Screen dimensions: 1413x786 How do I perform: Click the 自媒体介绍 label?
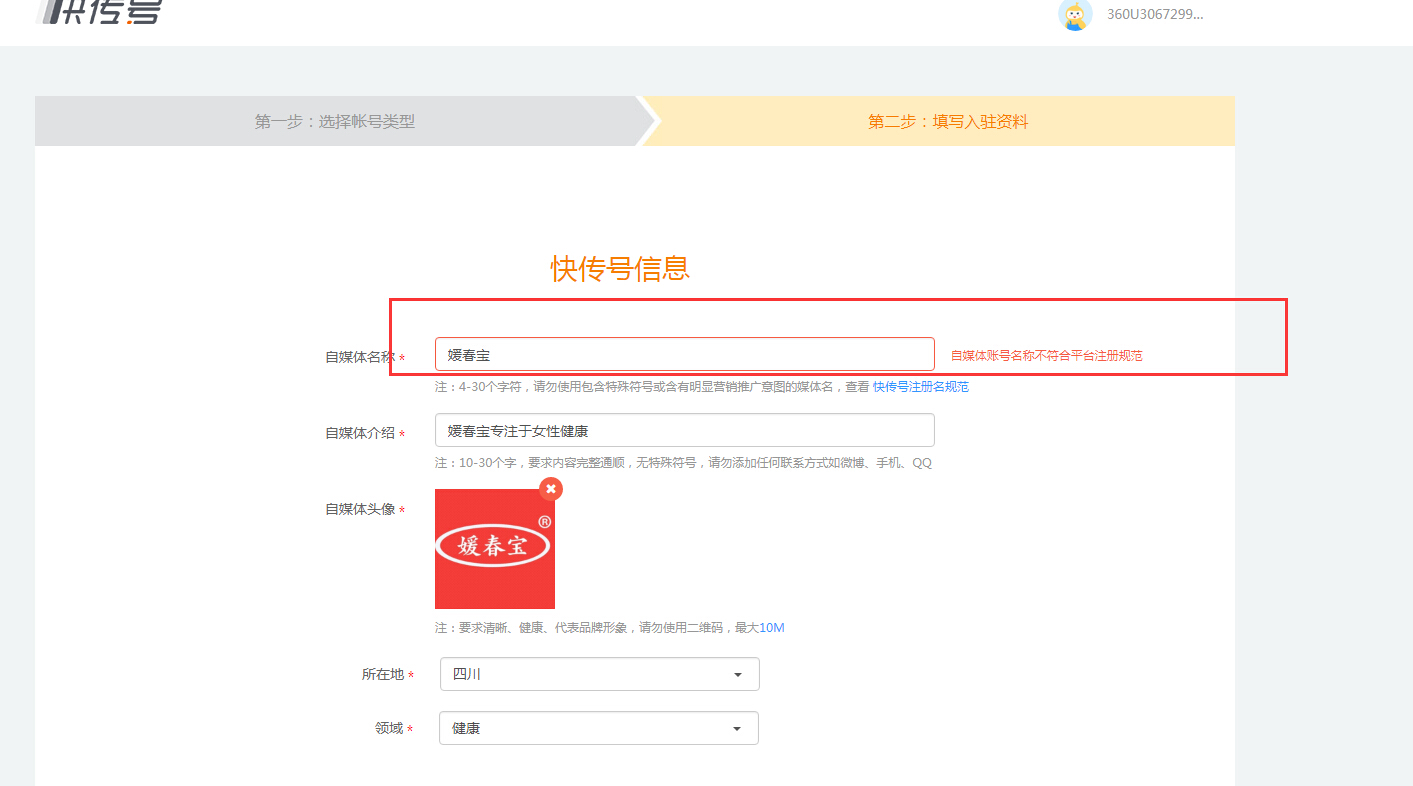[x=360, y=433]
